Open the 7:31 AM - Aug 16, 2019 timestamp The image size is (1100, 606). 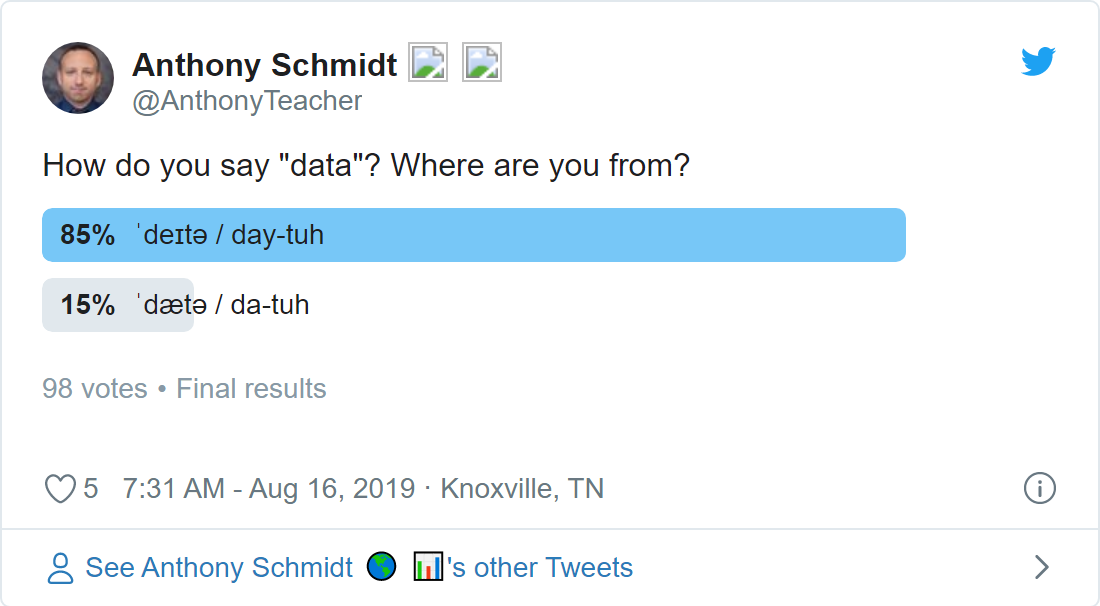[x=269, y=489]
